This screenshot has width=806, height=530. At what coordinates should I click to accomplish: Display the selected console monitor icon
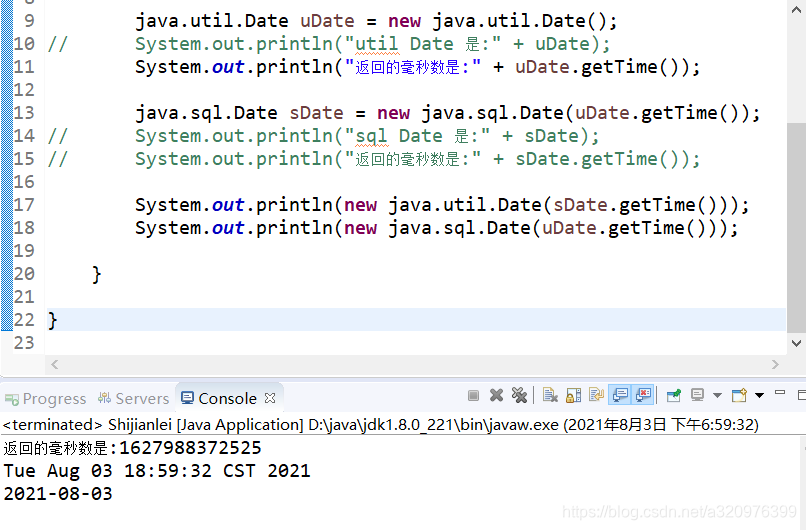[698, 395]
